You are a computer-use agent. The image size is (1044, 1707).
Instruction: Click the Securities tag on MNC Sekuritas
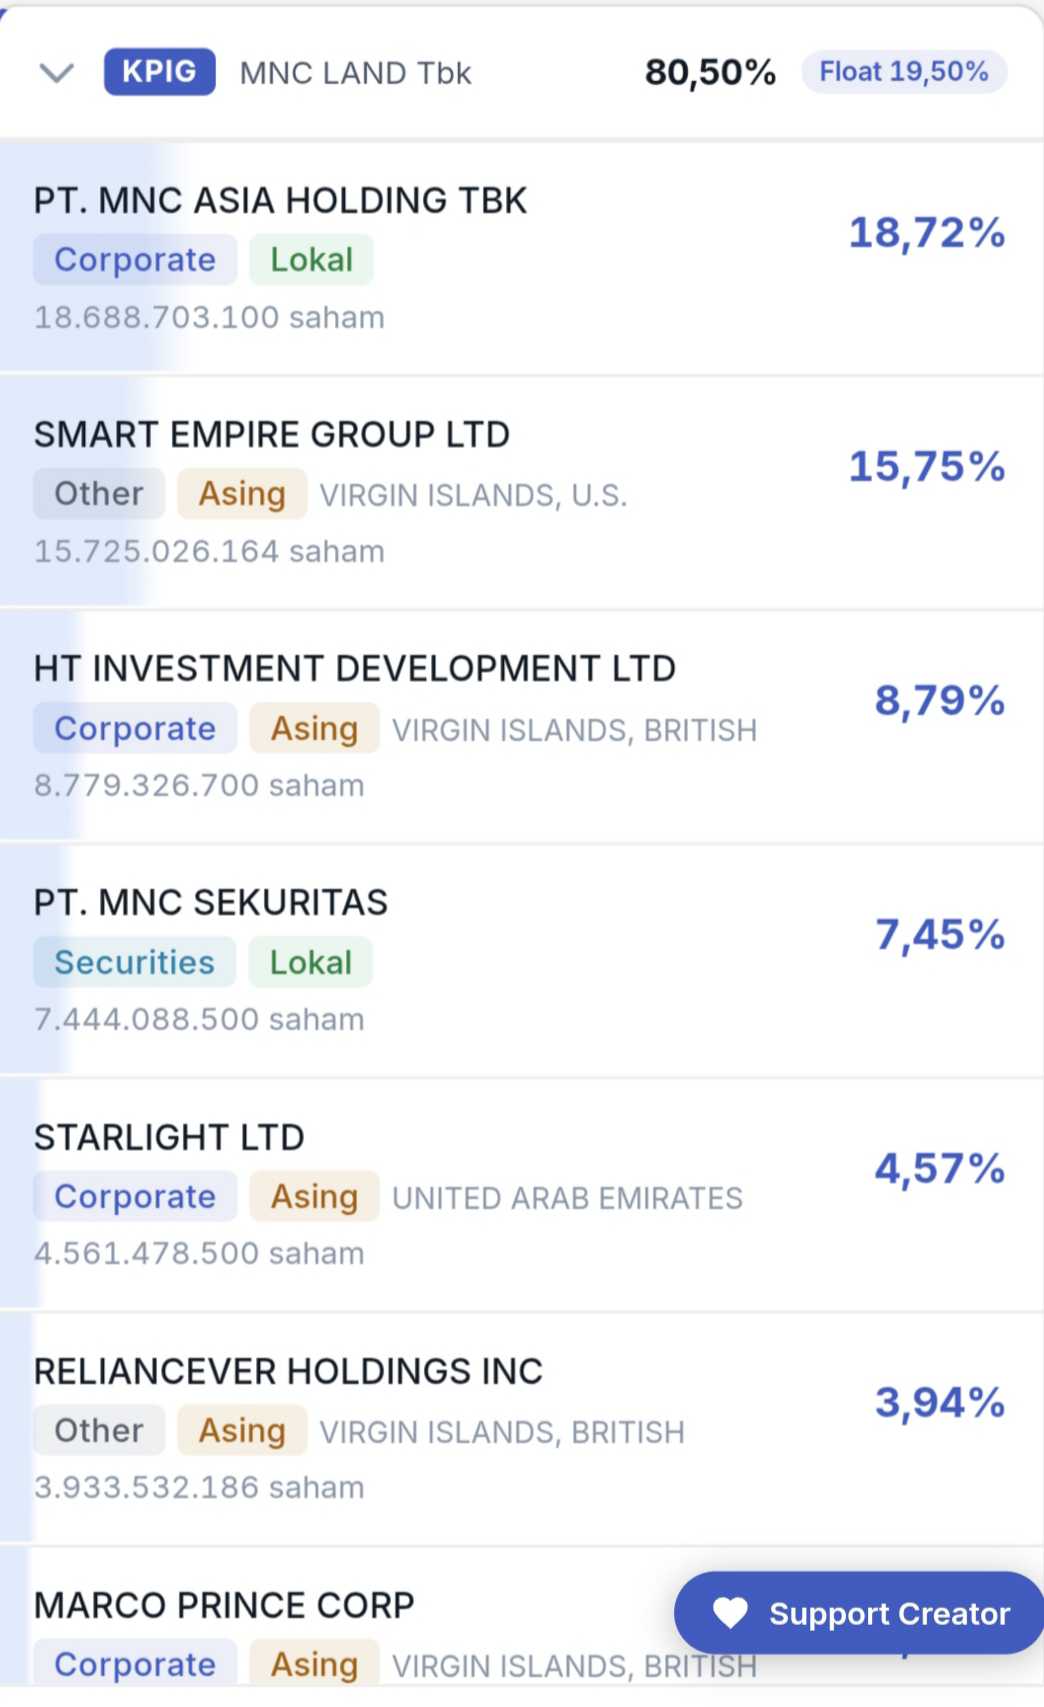134,962
